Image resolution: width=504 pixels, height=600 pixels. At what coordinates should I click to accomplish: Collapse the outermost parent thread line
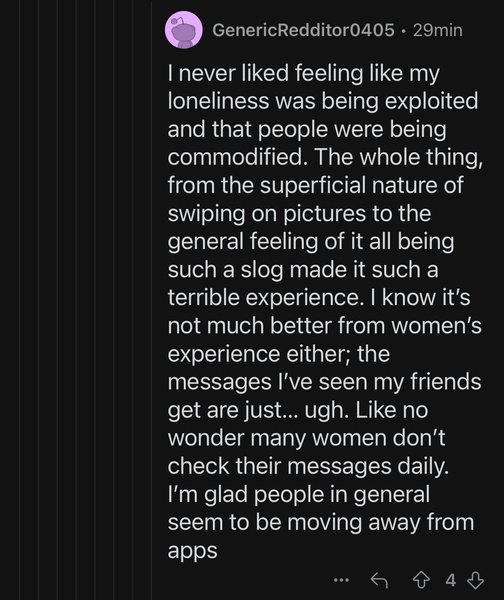tap(20, 300)
